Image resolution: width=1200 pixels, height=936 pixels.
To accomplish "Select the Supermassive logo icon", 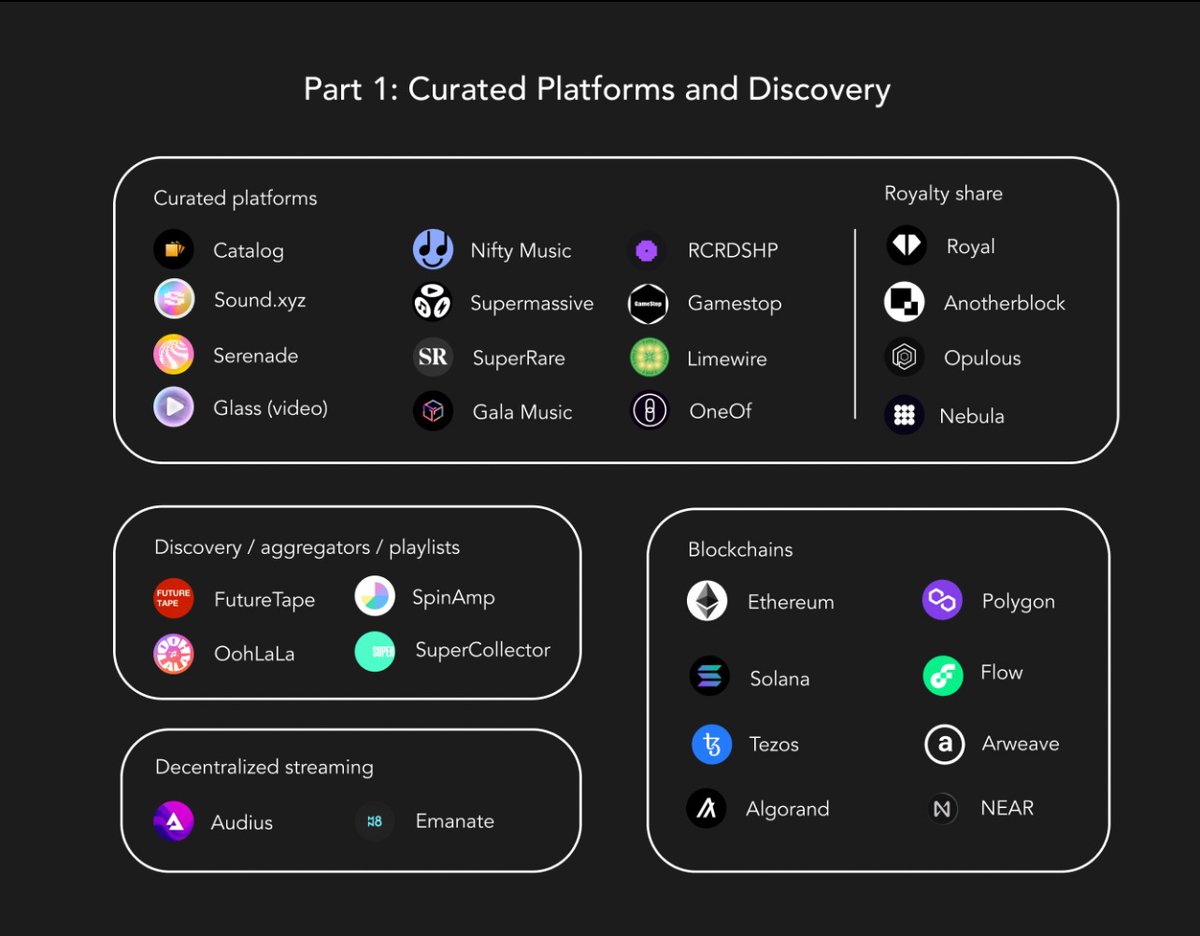I will coord(433,302).
